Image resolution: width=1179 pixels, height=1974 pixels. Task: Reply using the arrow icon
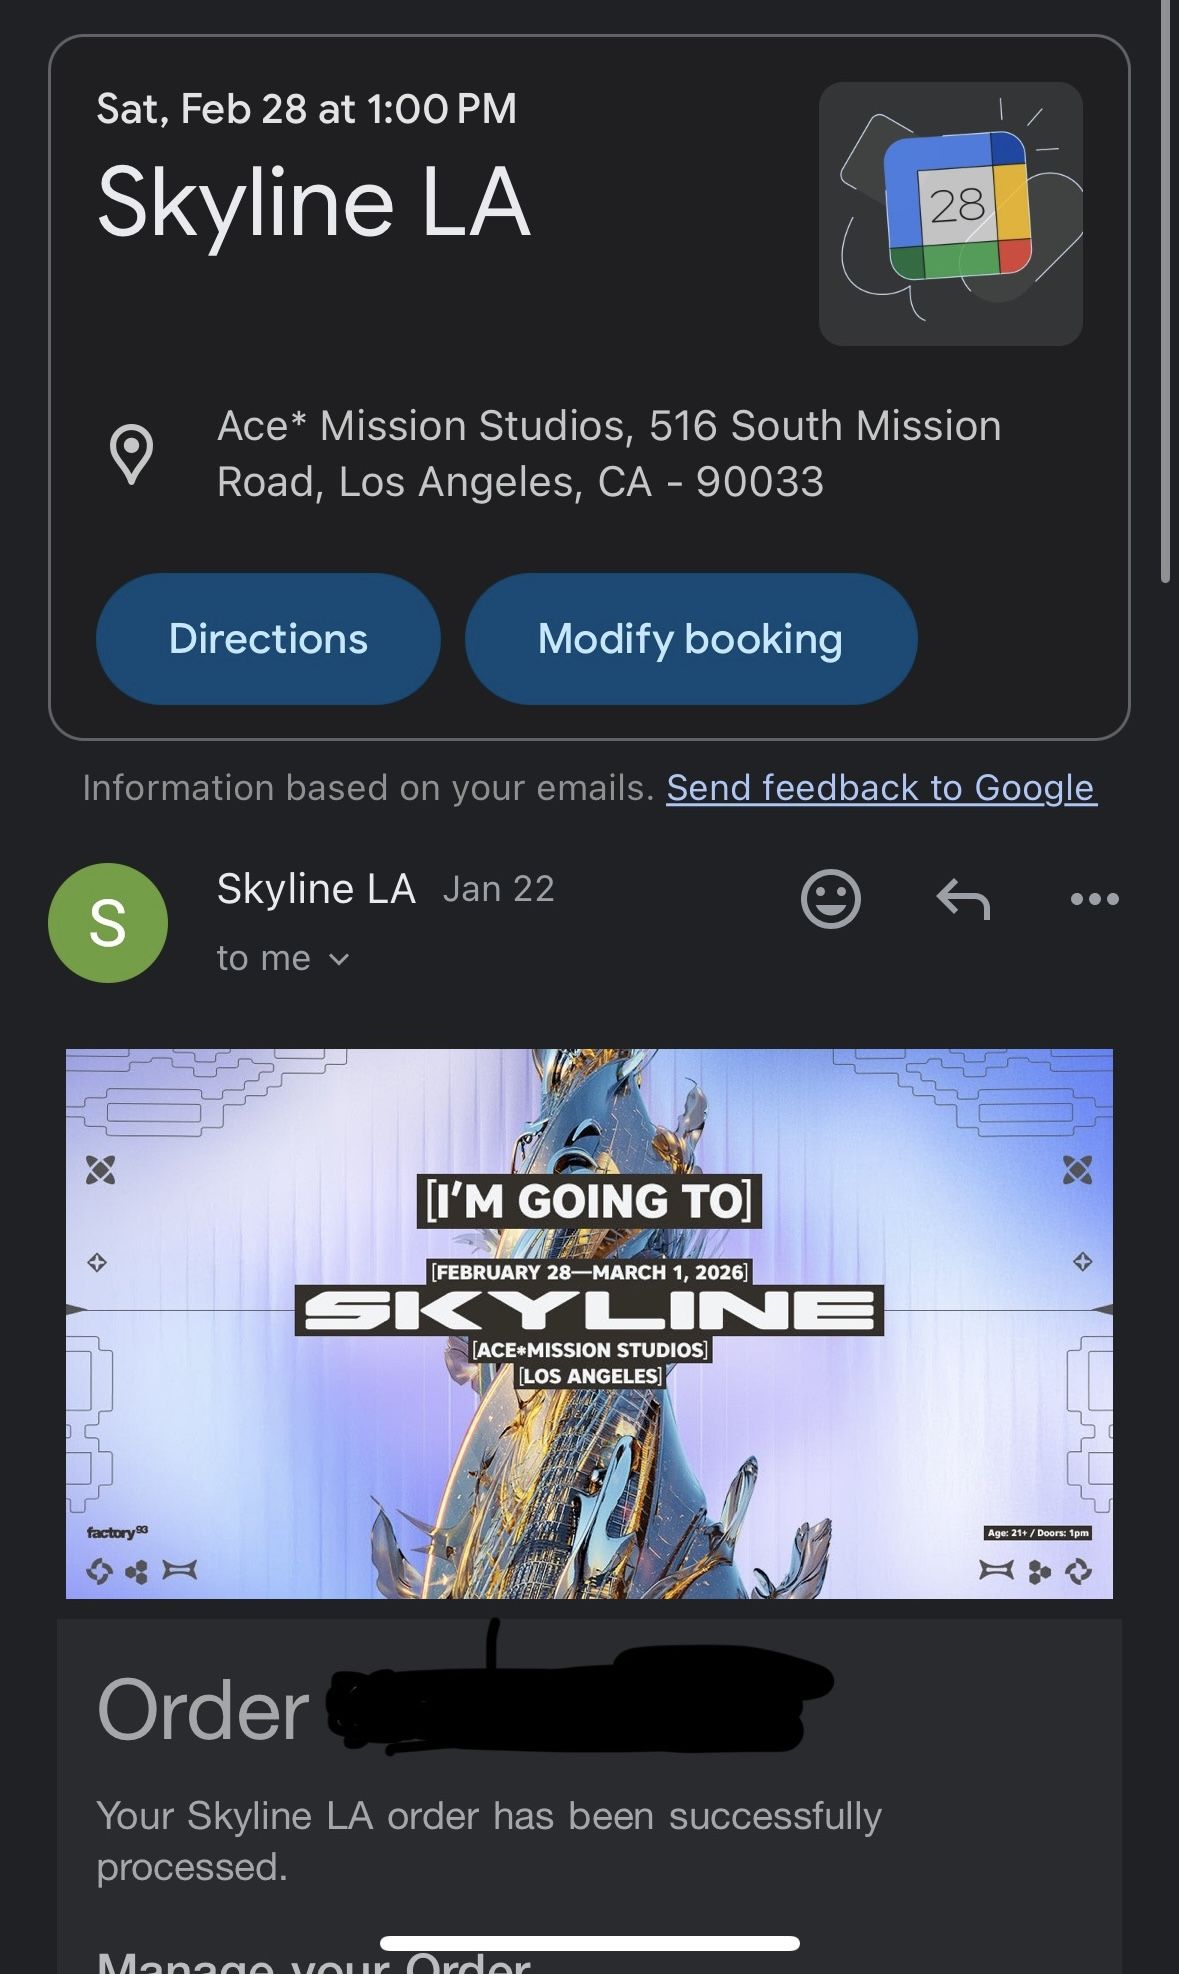point(962,898)
